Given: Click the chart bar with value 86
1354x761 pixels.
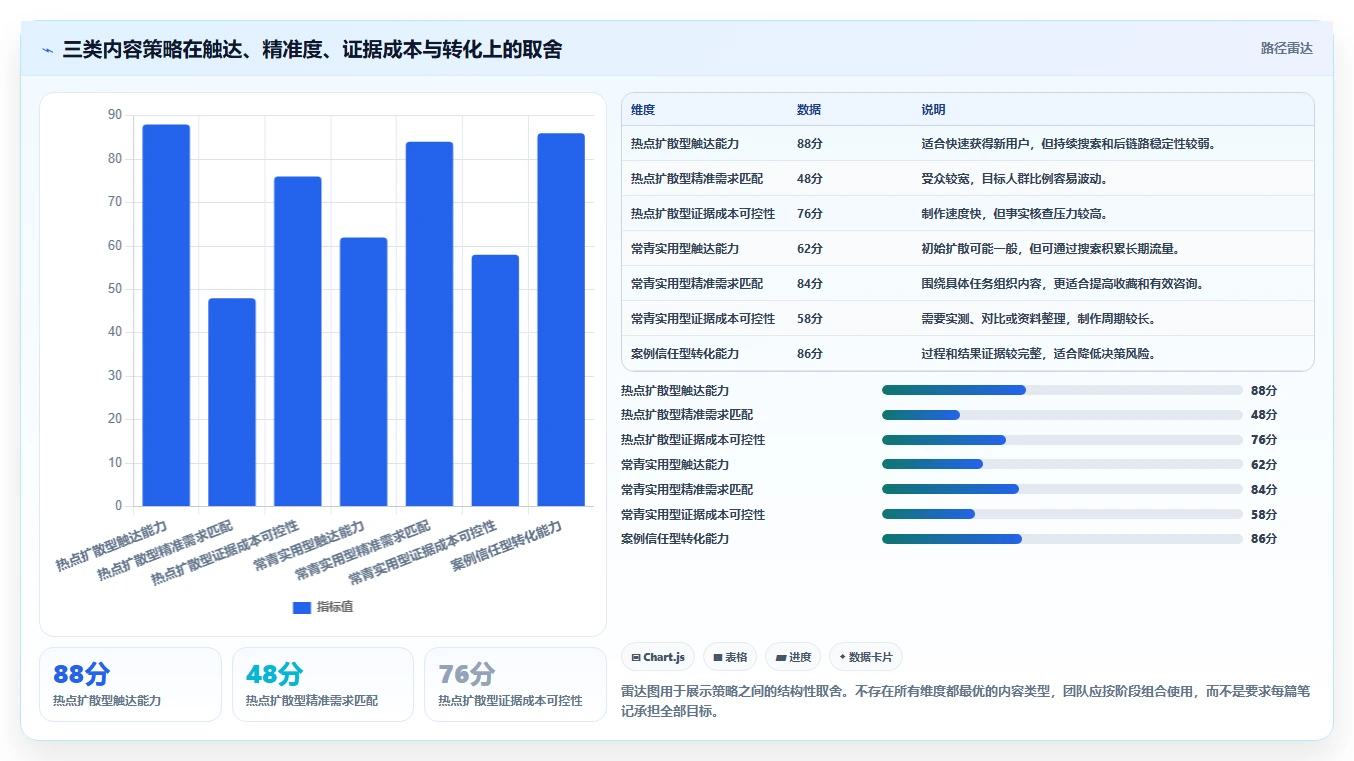Looking at the screenshot, I should pos(561,320).
